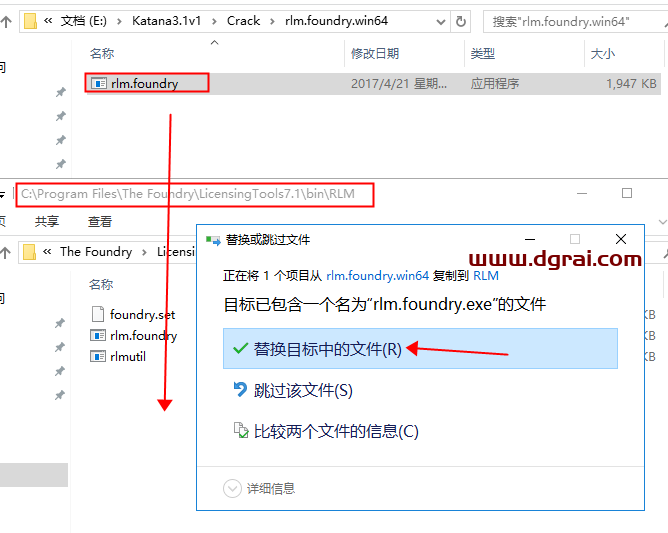Expand the breadcrumb chevron after The Foundry

(x=145, y=252)
